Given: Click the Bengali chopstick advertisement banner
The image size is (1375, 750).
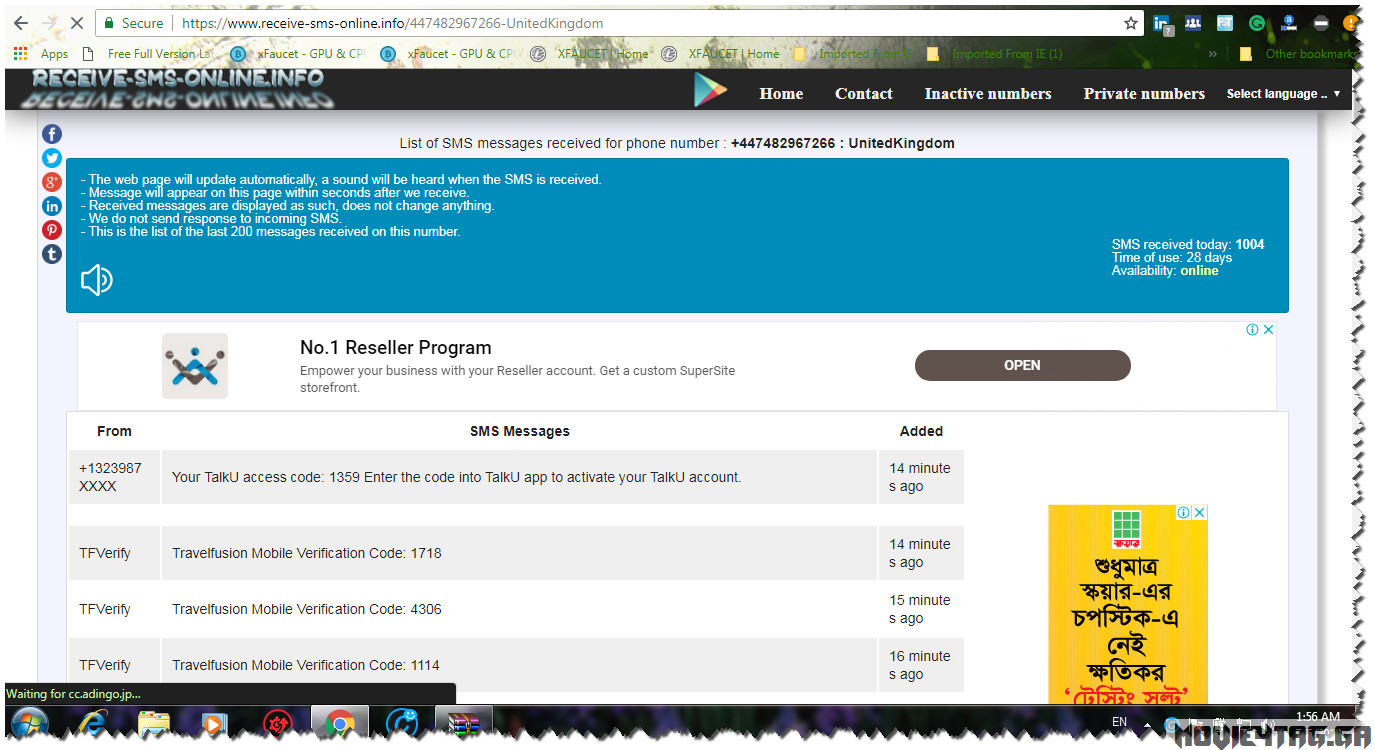Looking at the screenshot, I should click(x=1128, y=604).
